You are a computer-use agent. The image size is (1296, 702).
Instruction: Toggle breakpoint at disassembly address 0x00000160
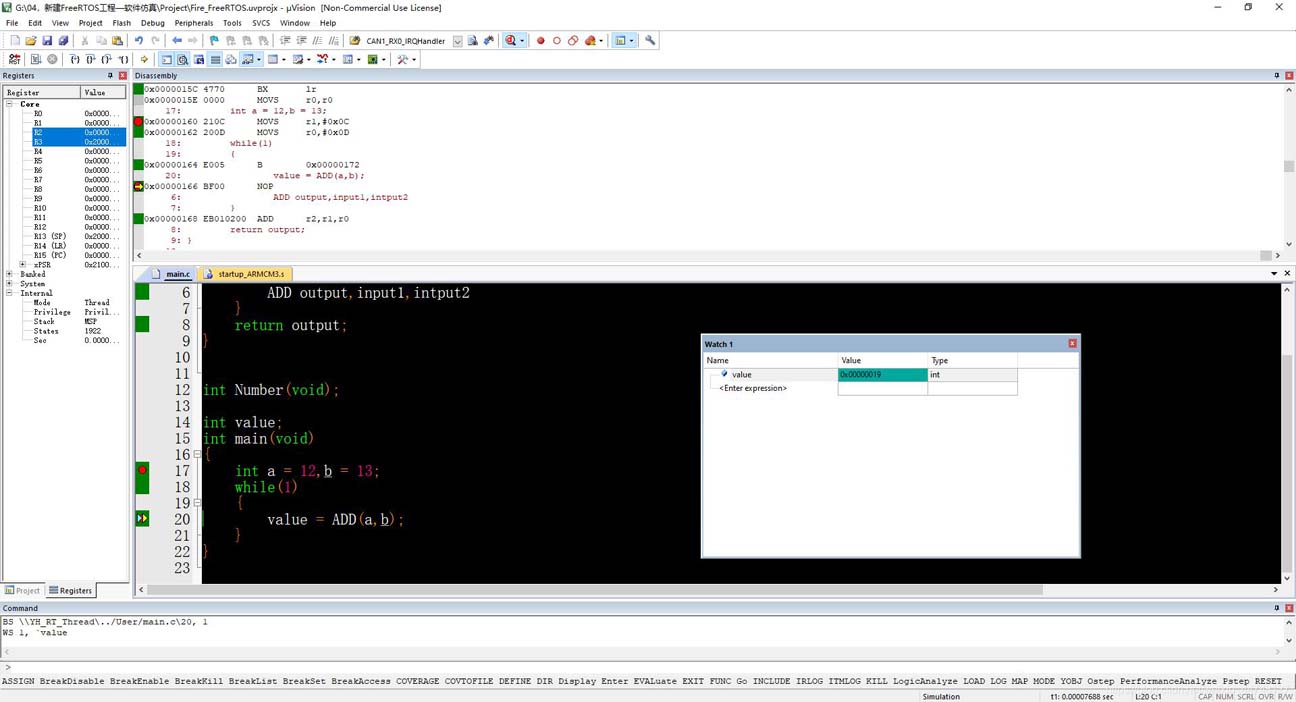pos(139,122)
